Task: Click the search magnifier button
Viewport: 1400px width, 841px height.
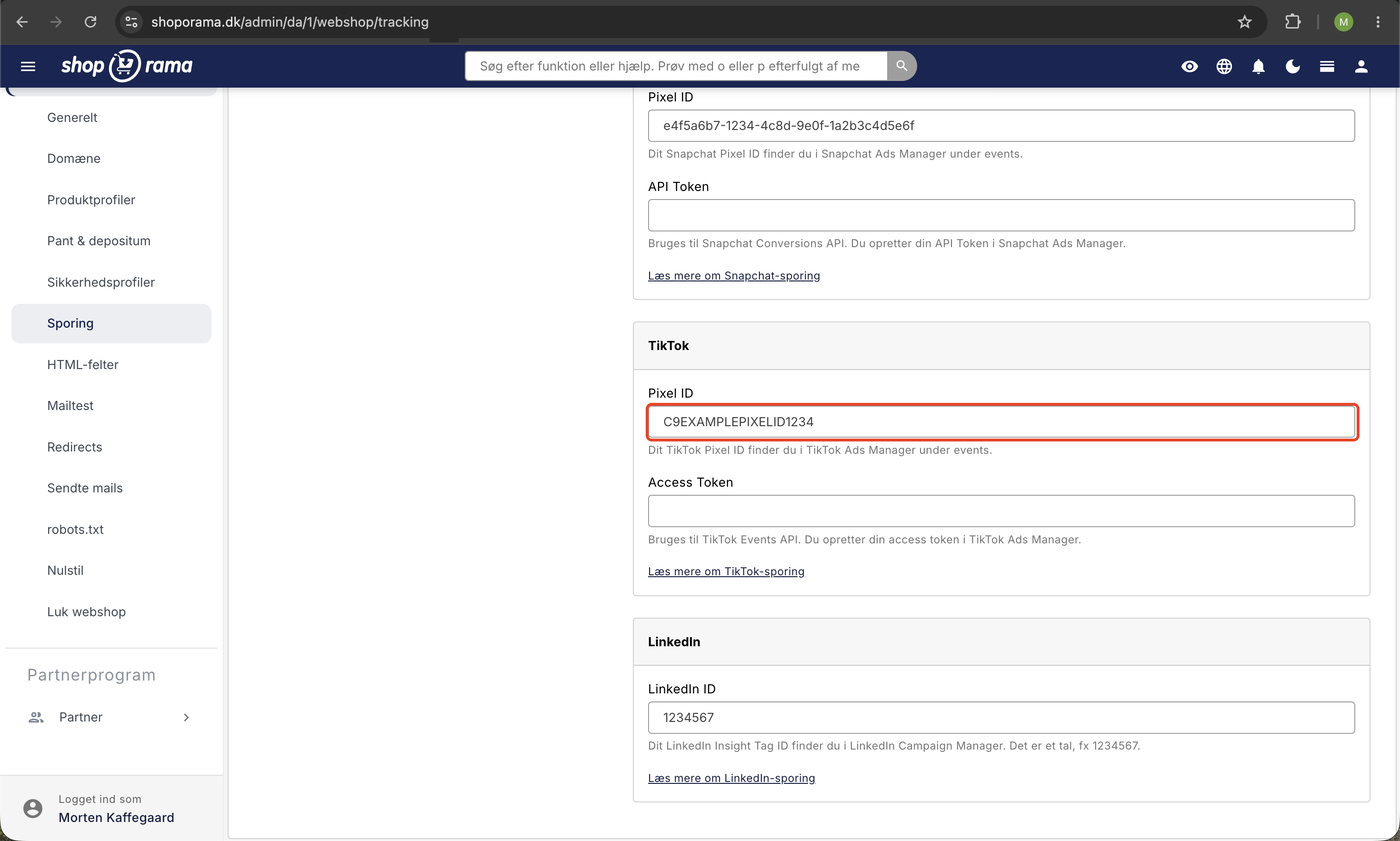Action: point(901,66)
